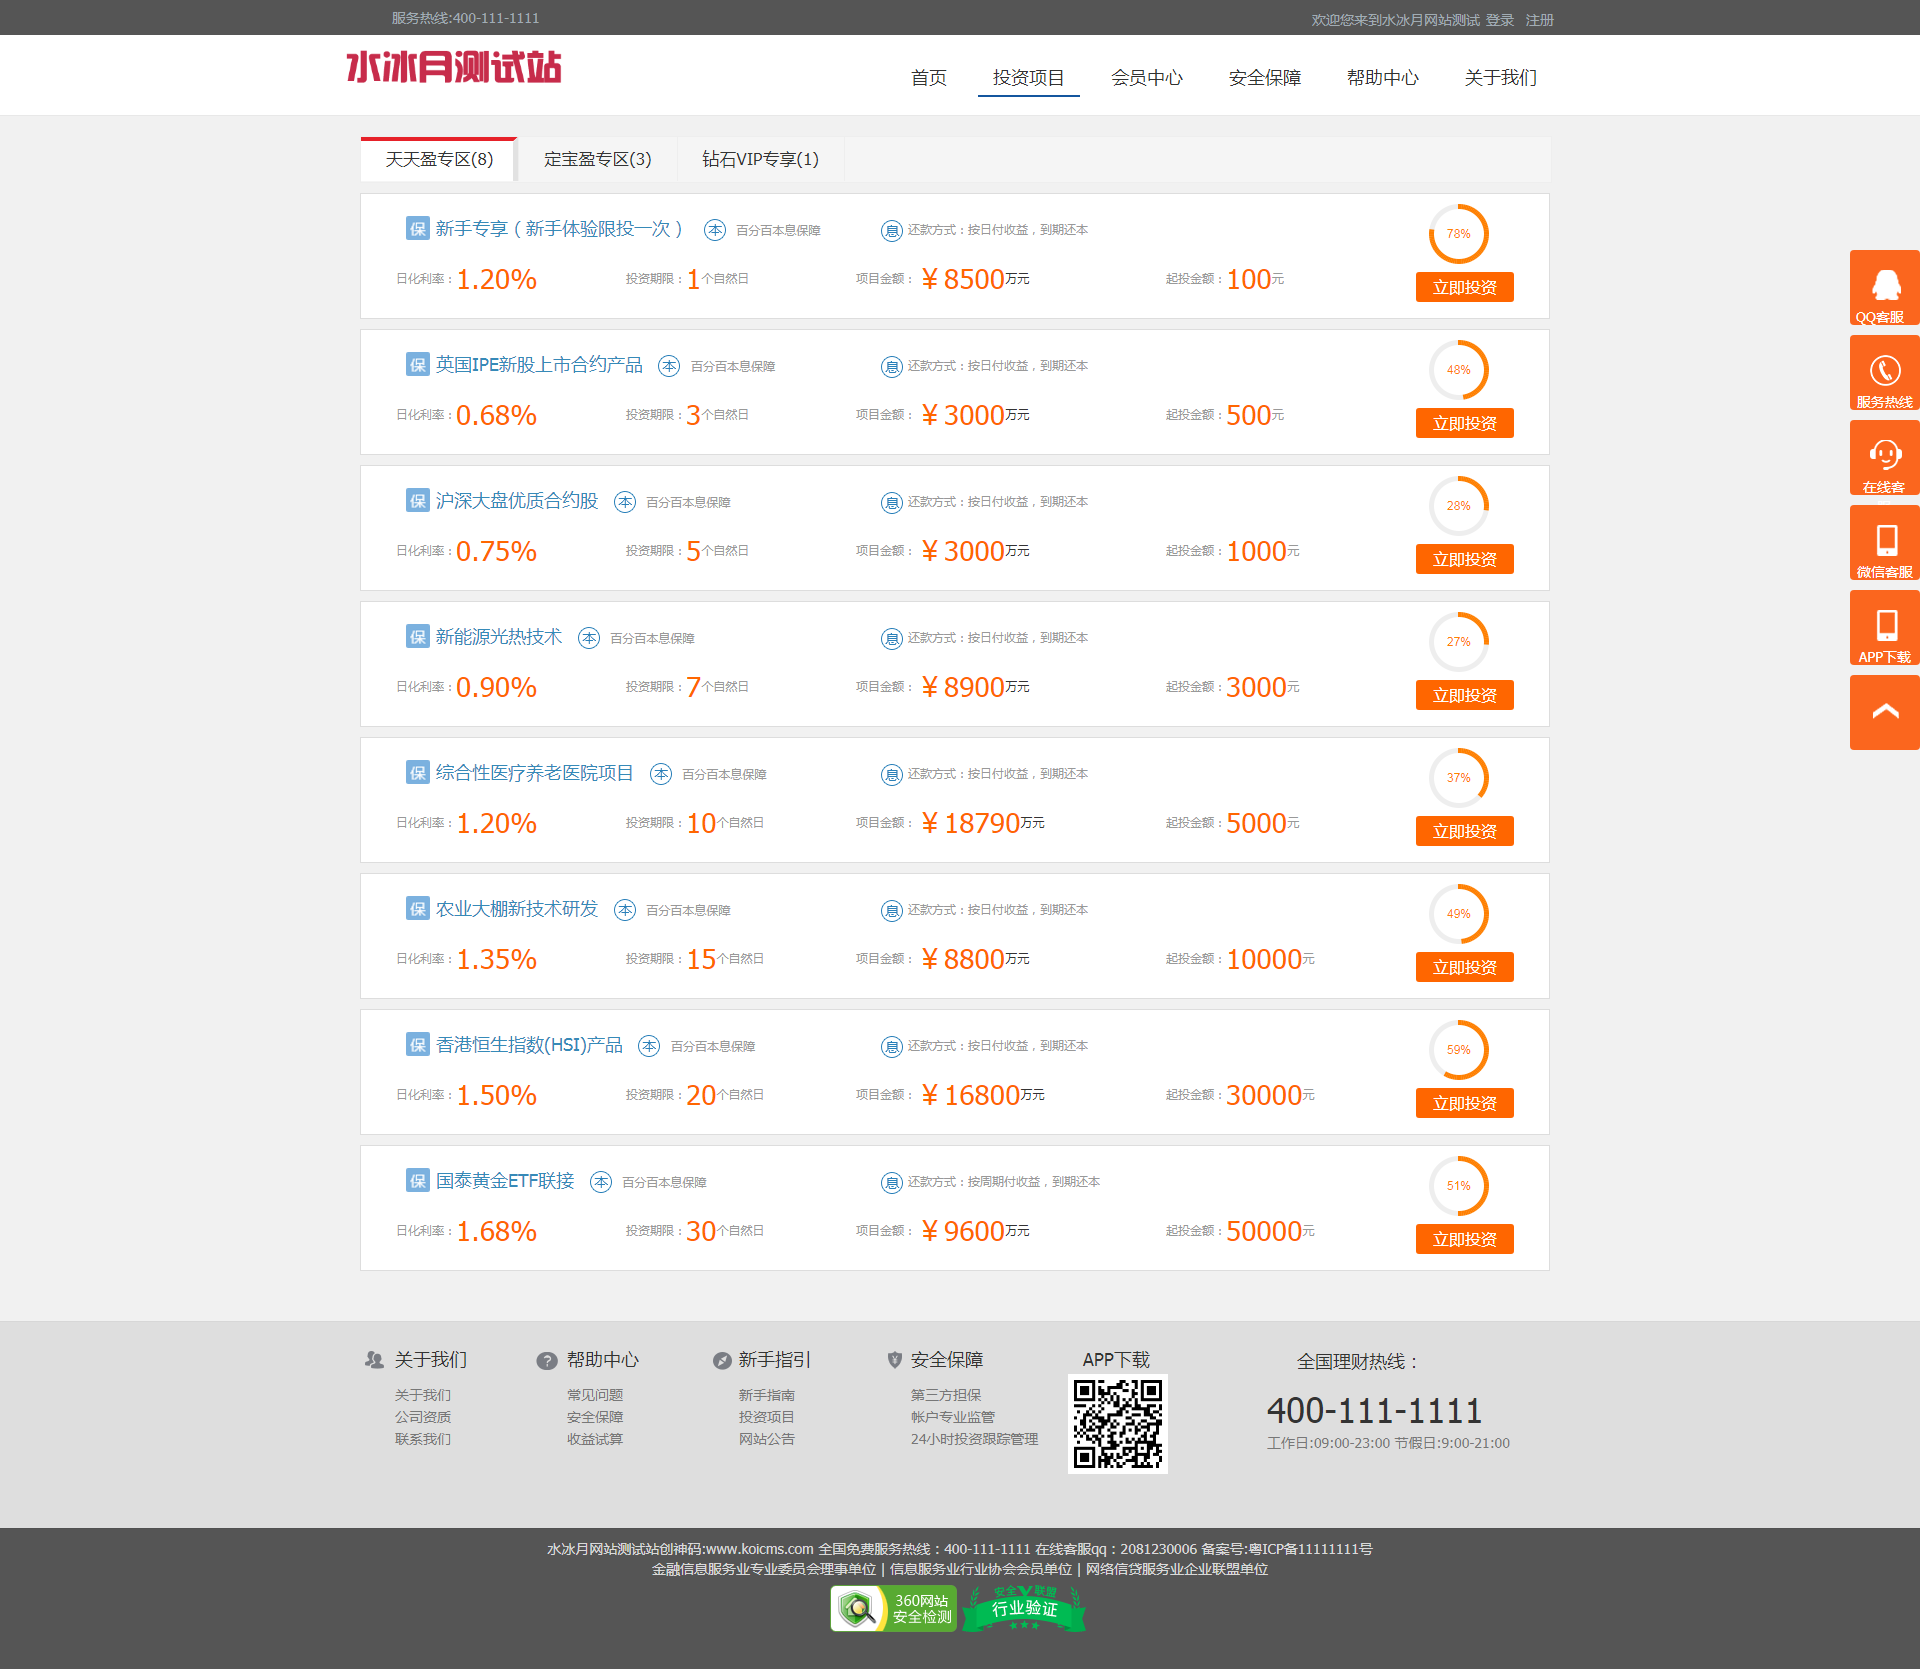Image resolution: width=1920 pixels, height=1669 pixels.
Task: Click the 登录 link in top bar
Action: point(1499,20)
